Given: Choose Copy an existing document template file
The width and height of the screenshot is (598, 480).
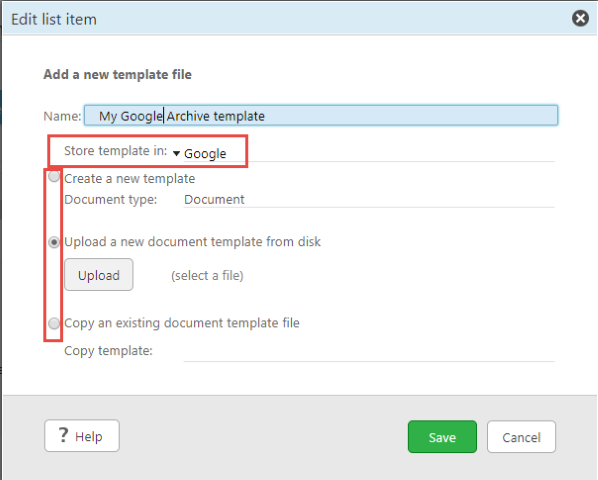Looking at the screenshot, I should [54, 323].
